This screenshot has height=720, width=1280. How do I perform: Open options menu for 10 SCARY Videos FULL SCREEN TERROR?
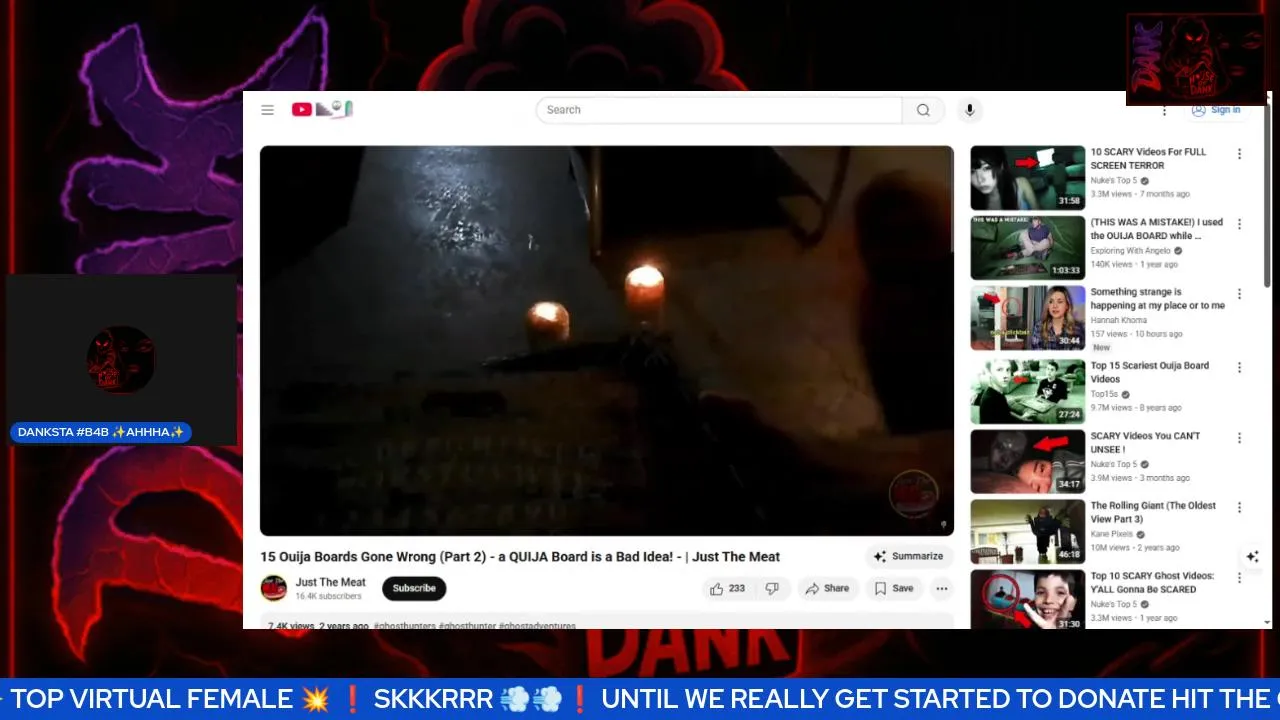[x=1239, y=154]
